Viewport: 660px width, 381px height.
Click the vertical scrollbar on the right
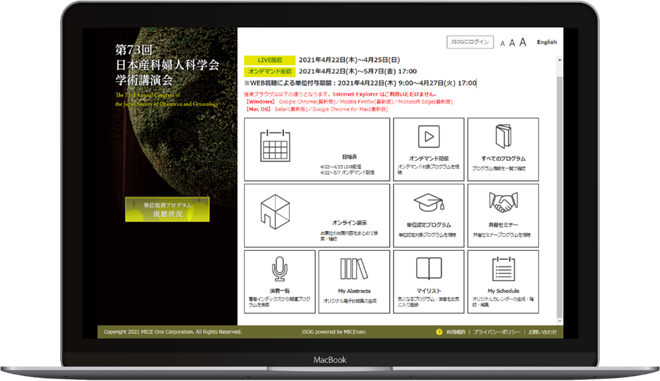click(559, 189)
